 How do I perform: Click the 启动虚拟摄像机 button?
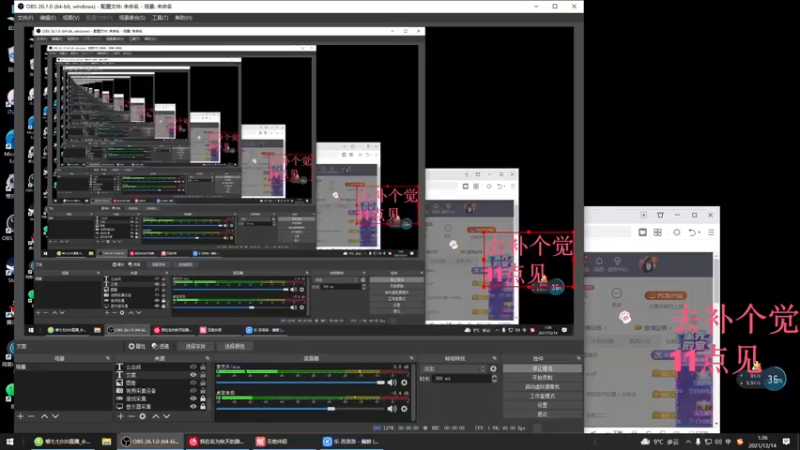point(542,387)
